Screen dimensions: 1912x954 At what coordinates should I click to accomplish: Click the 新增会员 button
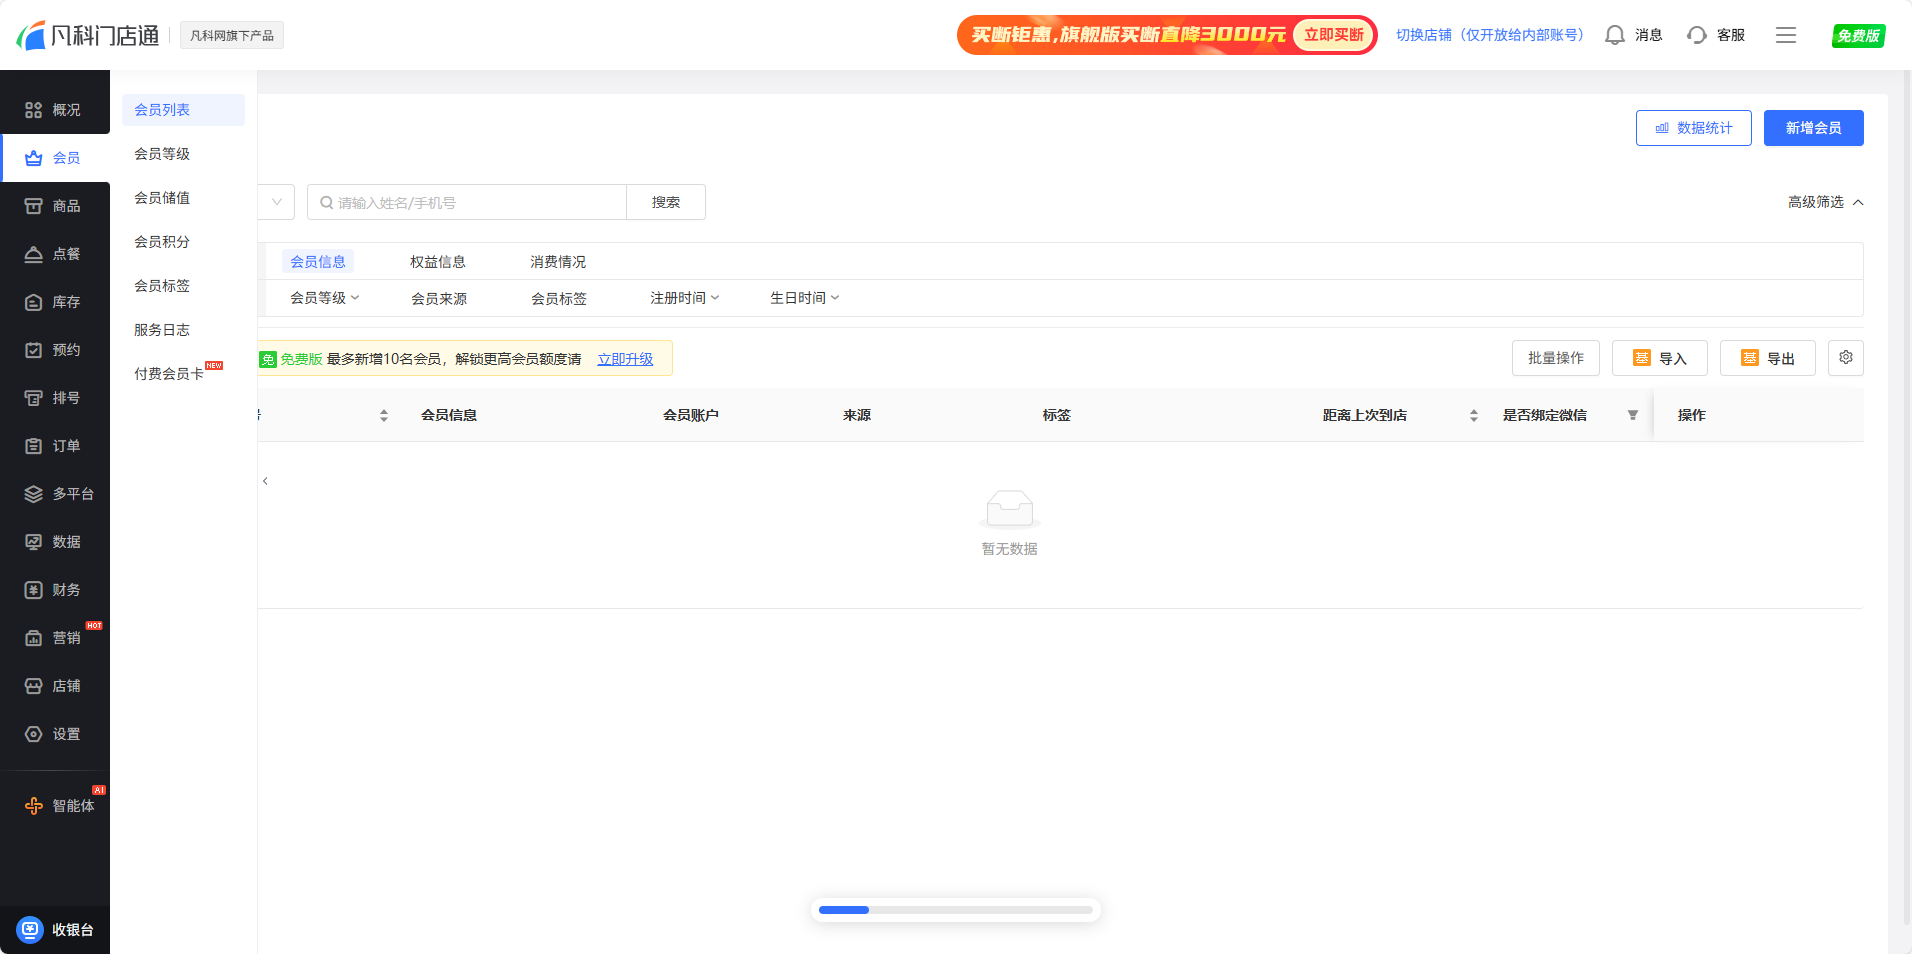tap(1813, 127)
